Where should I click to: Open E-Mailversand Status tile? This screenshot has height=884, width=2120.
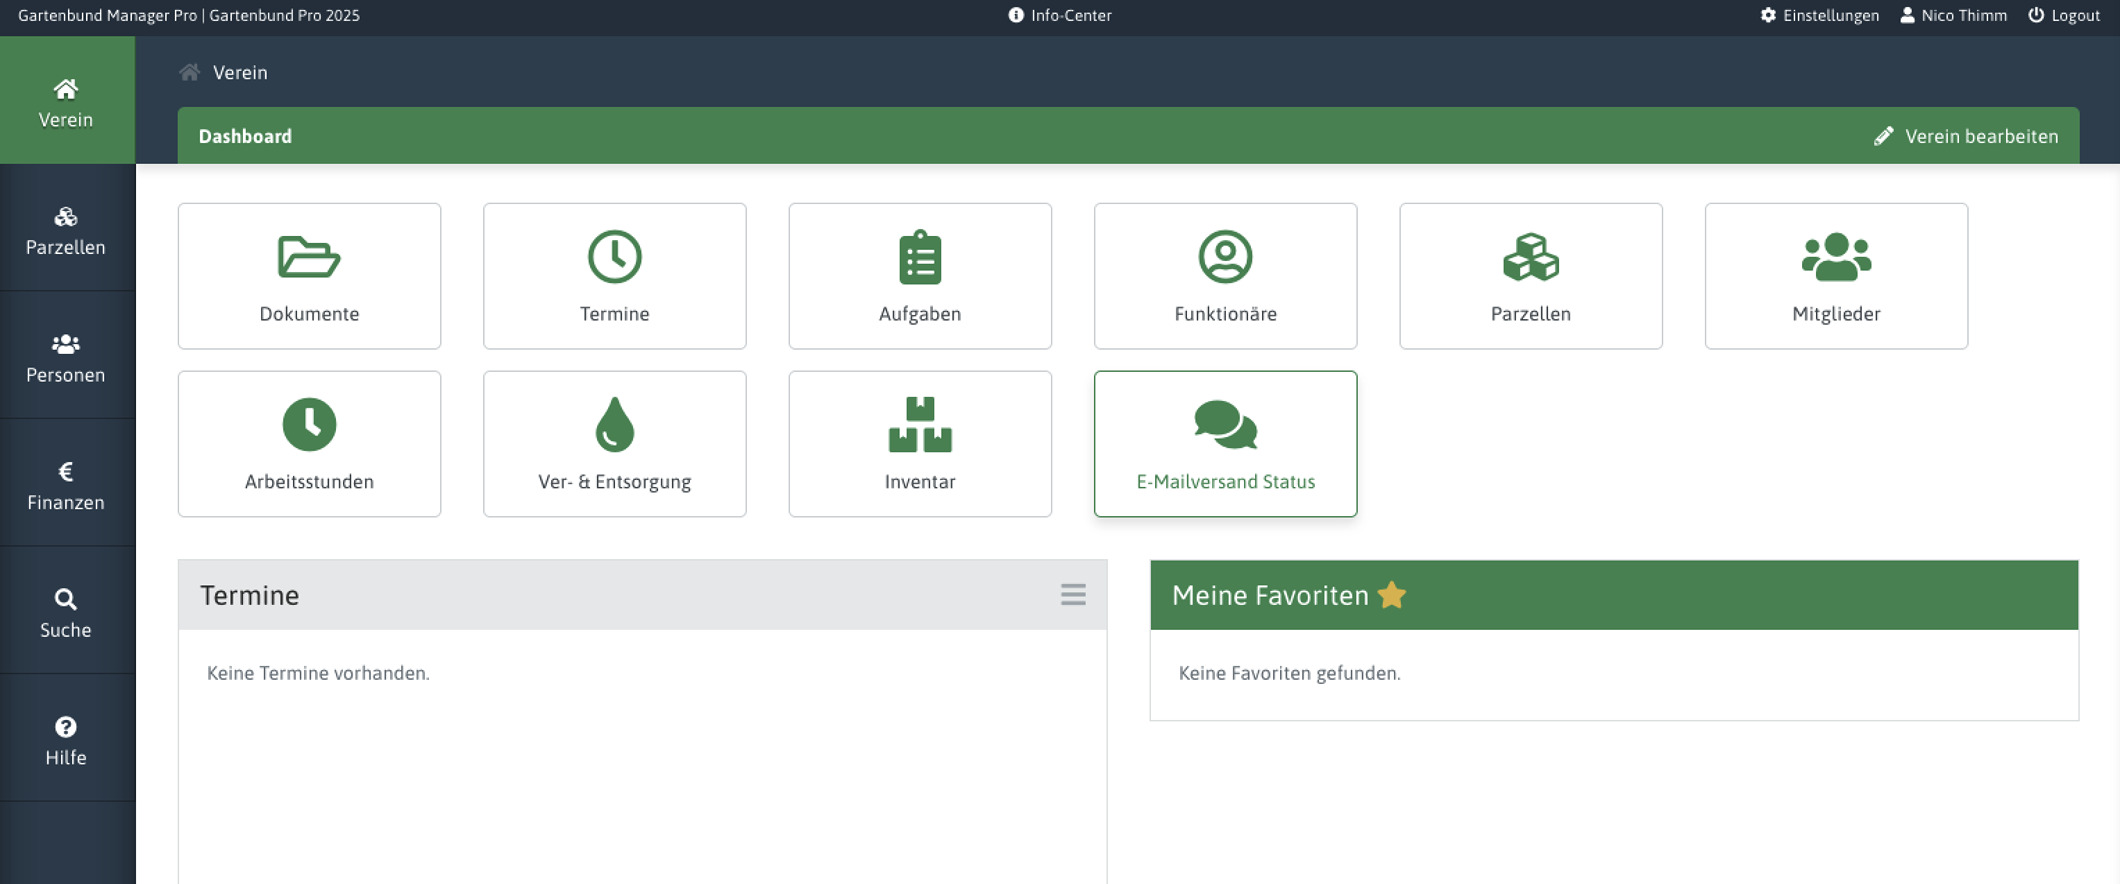point(1225,444)
